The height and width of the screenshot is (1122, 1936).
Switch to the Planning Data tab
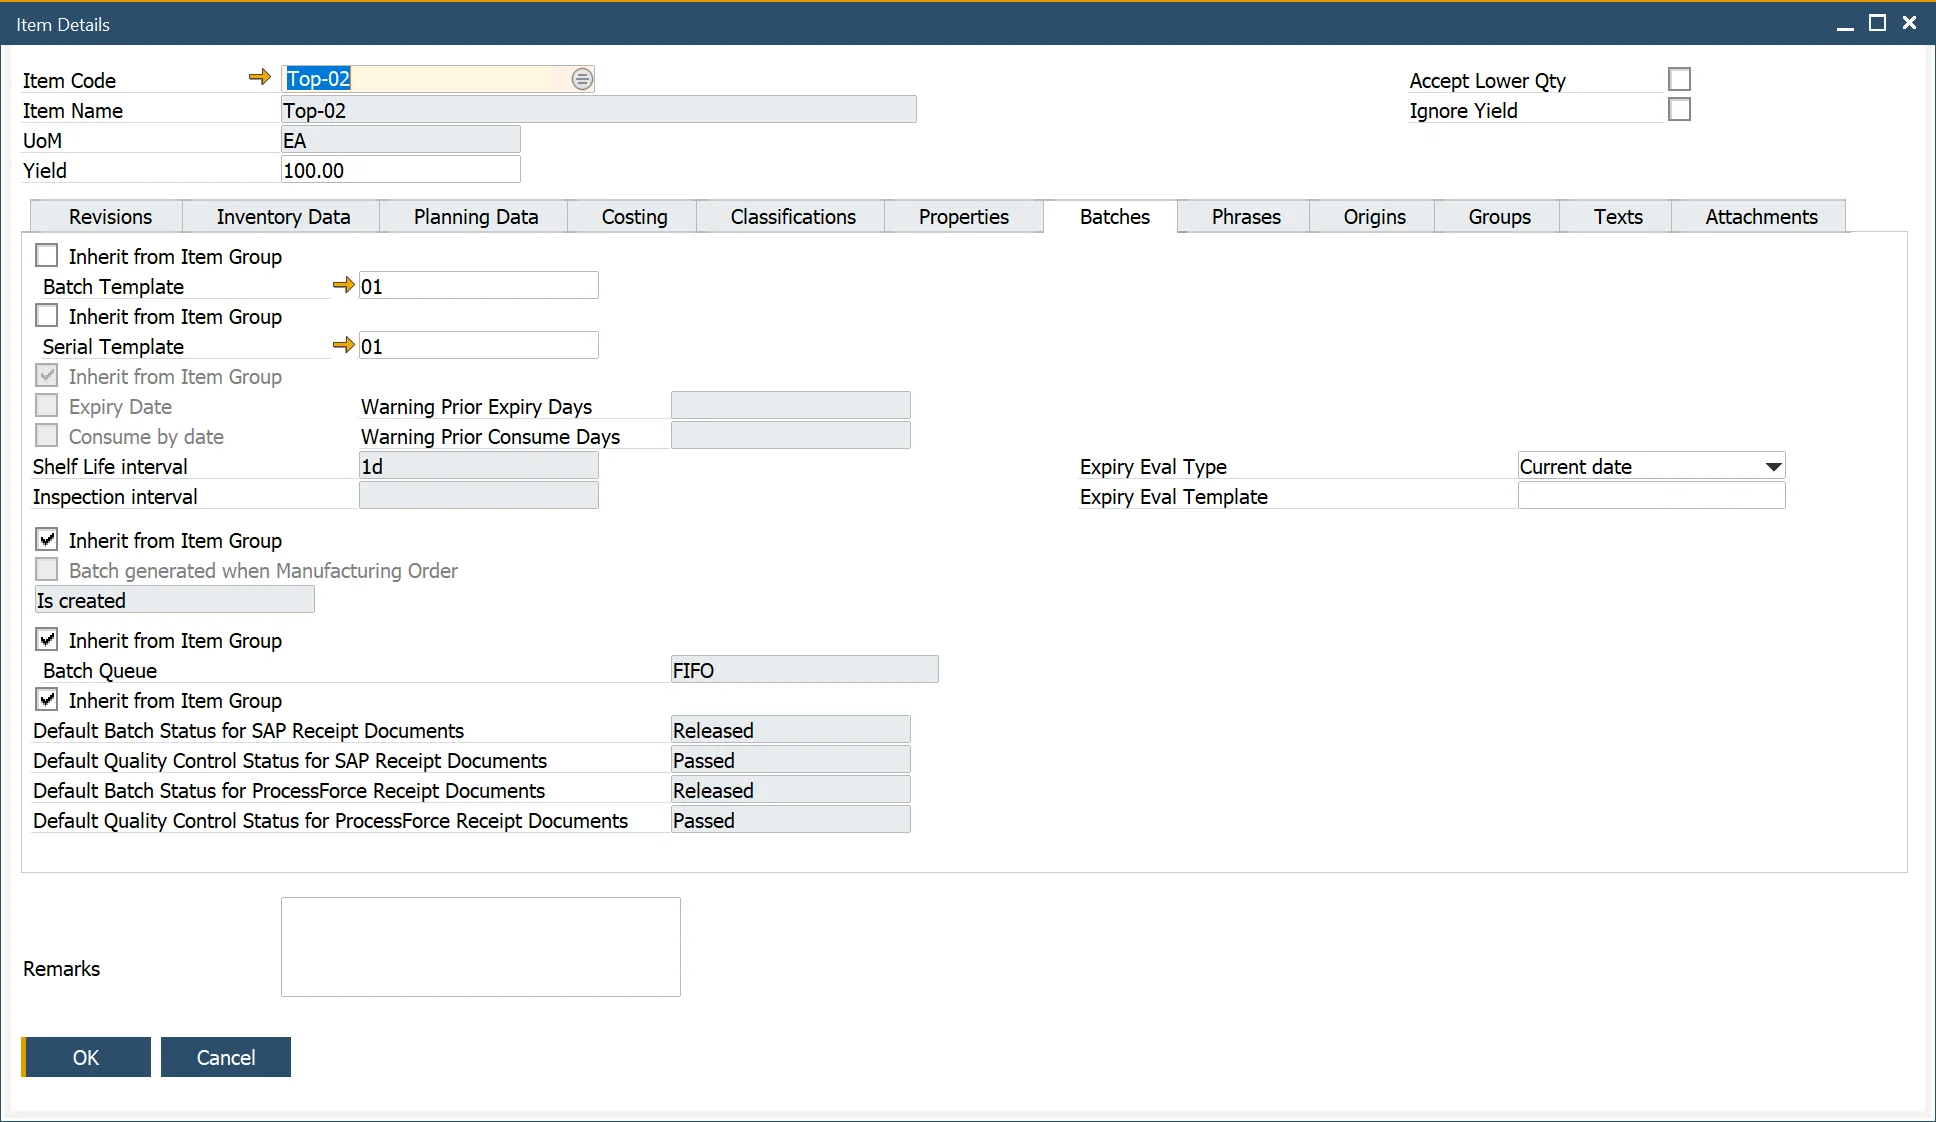tap(475, 215)
